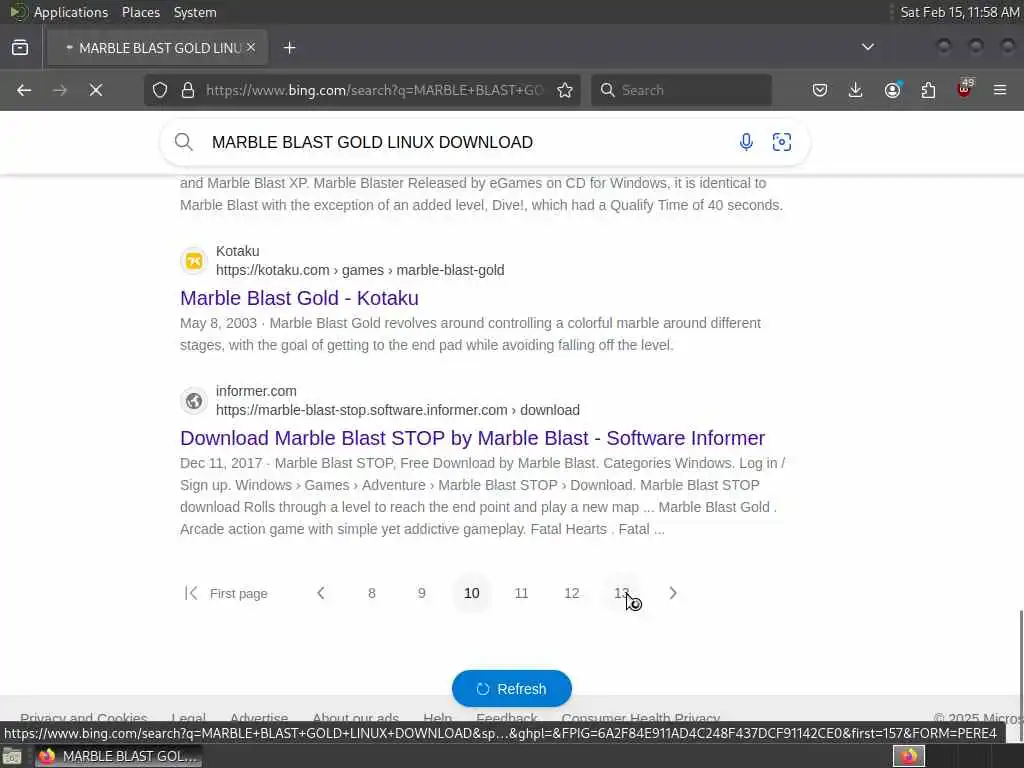Open the Firefox account icon

coord(892,90)
